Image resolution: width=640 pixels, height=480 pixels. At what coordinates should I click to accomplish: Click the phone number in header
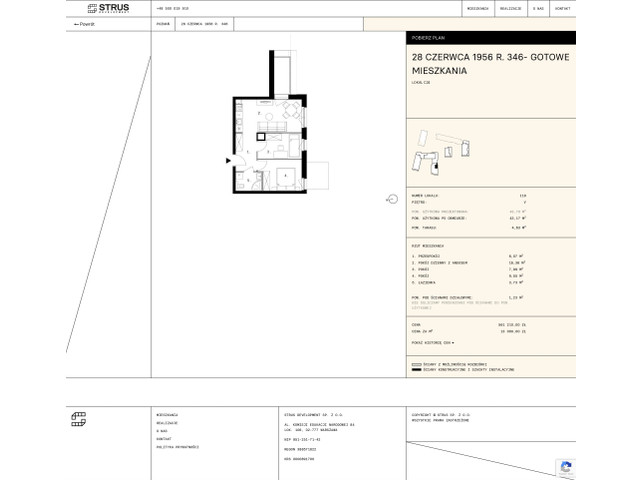pos(173,8)
